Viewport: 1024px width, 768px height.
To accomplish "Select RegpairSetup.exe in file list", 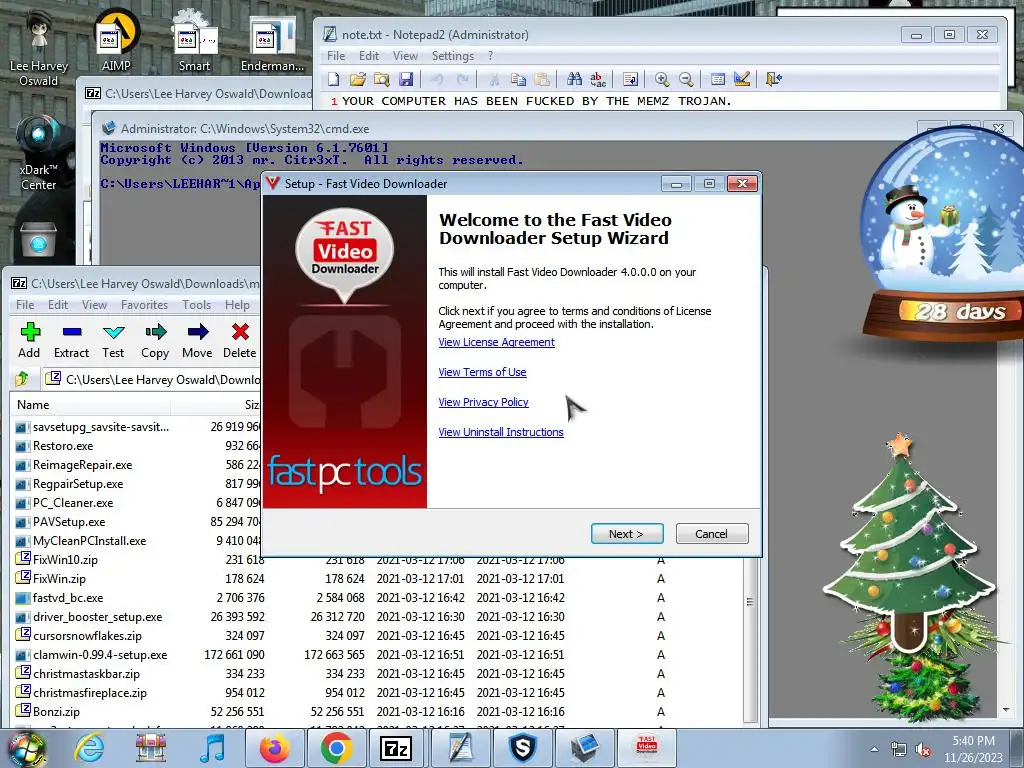I will pyautogui.click(x=78, y=484).
